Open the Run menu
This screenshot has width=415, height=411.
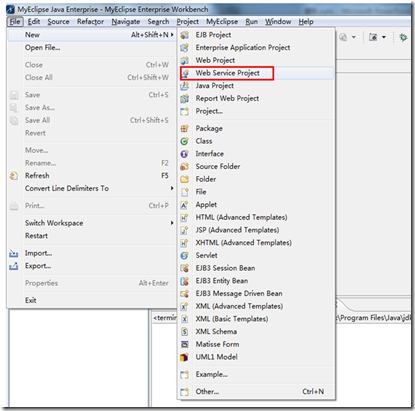click(x=252, y=22)
